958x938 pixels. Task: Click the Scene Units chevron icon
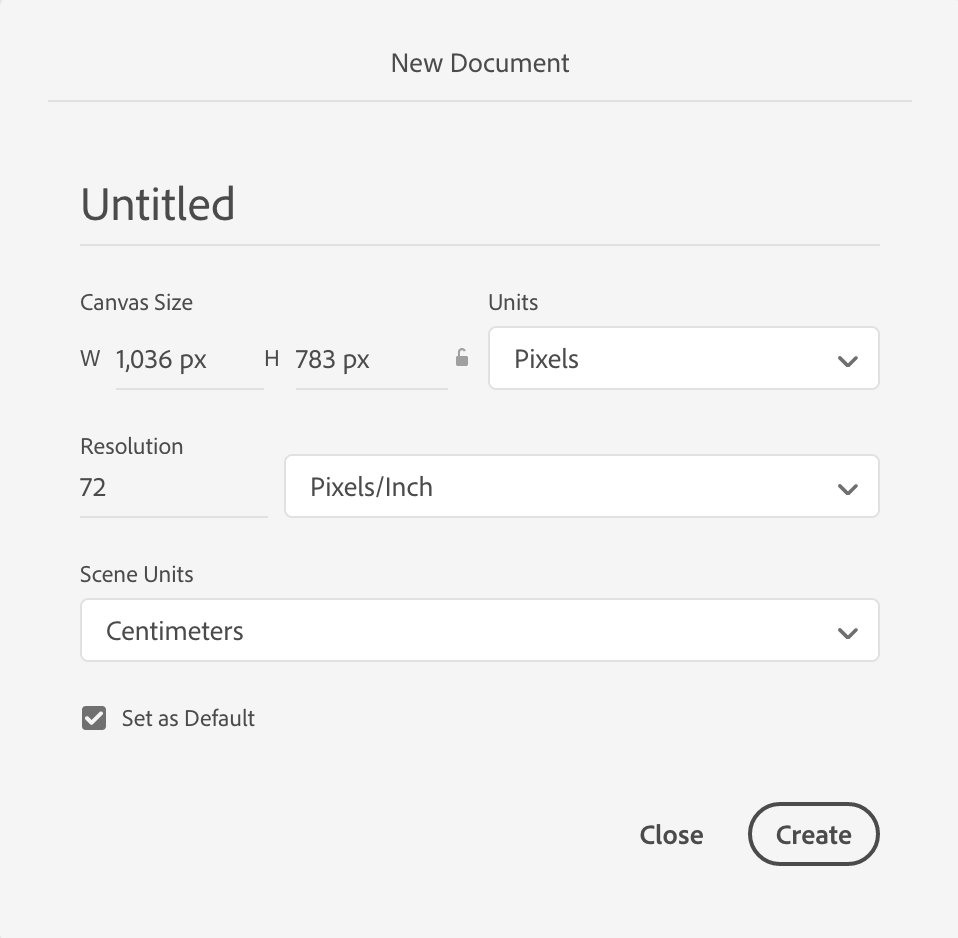847,631
